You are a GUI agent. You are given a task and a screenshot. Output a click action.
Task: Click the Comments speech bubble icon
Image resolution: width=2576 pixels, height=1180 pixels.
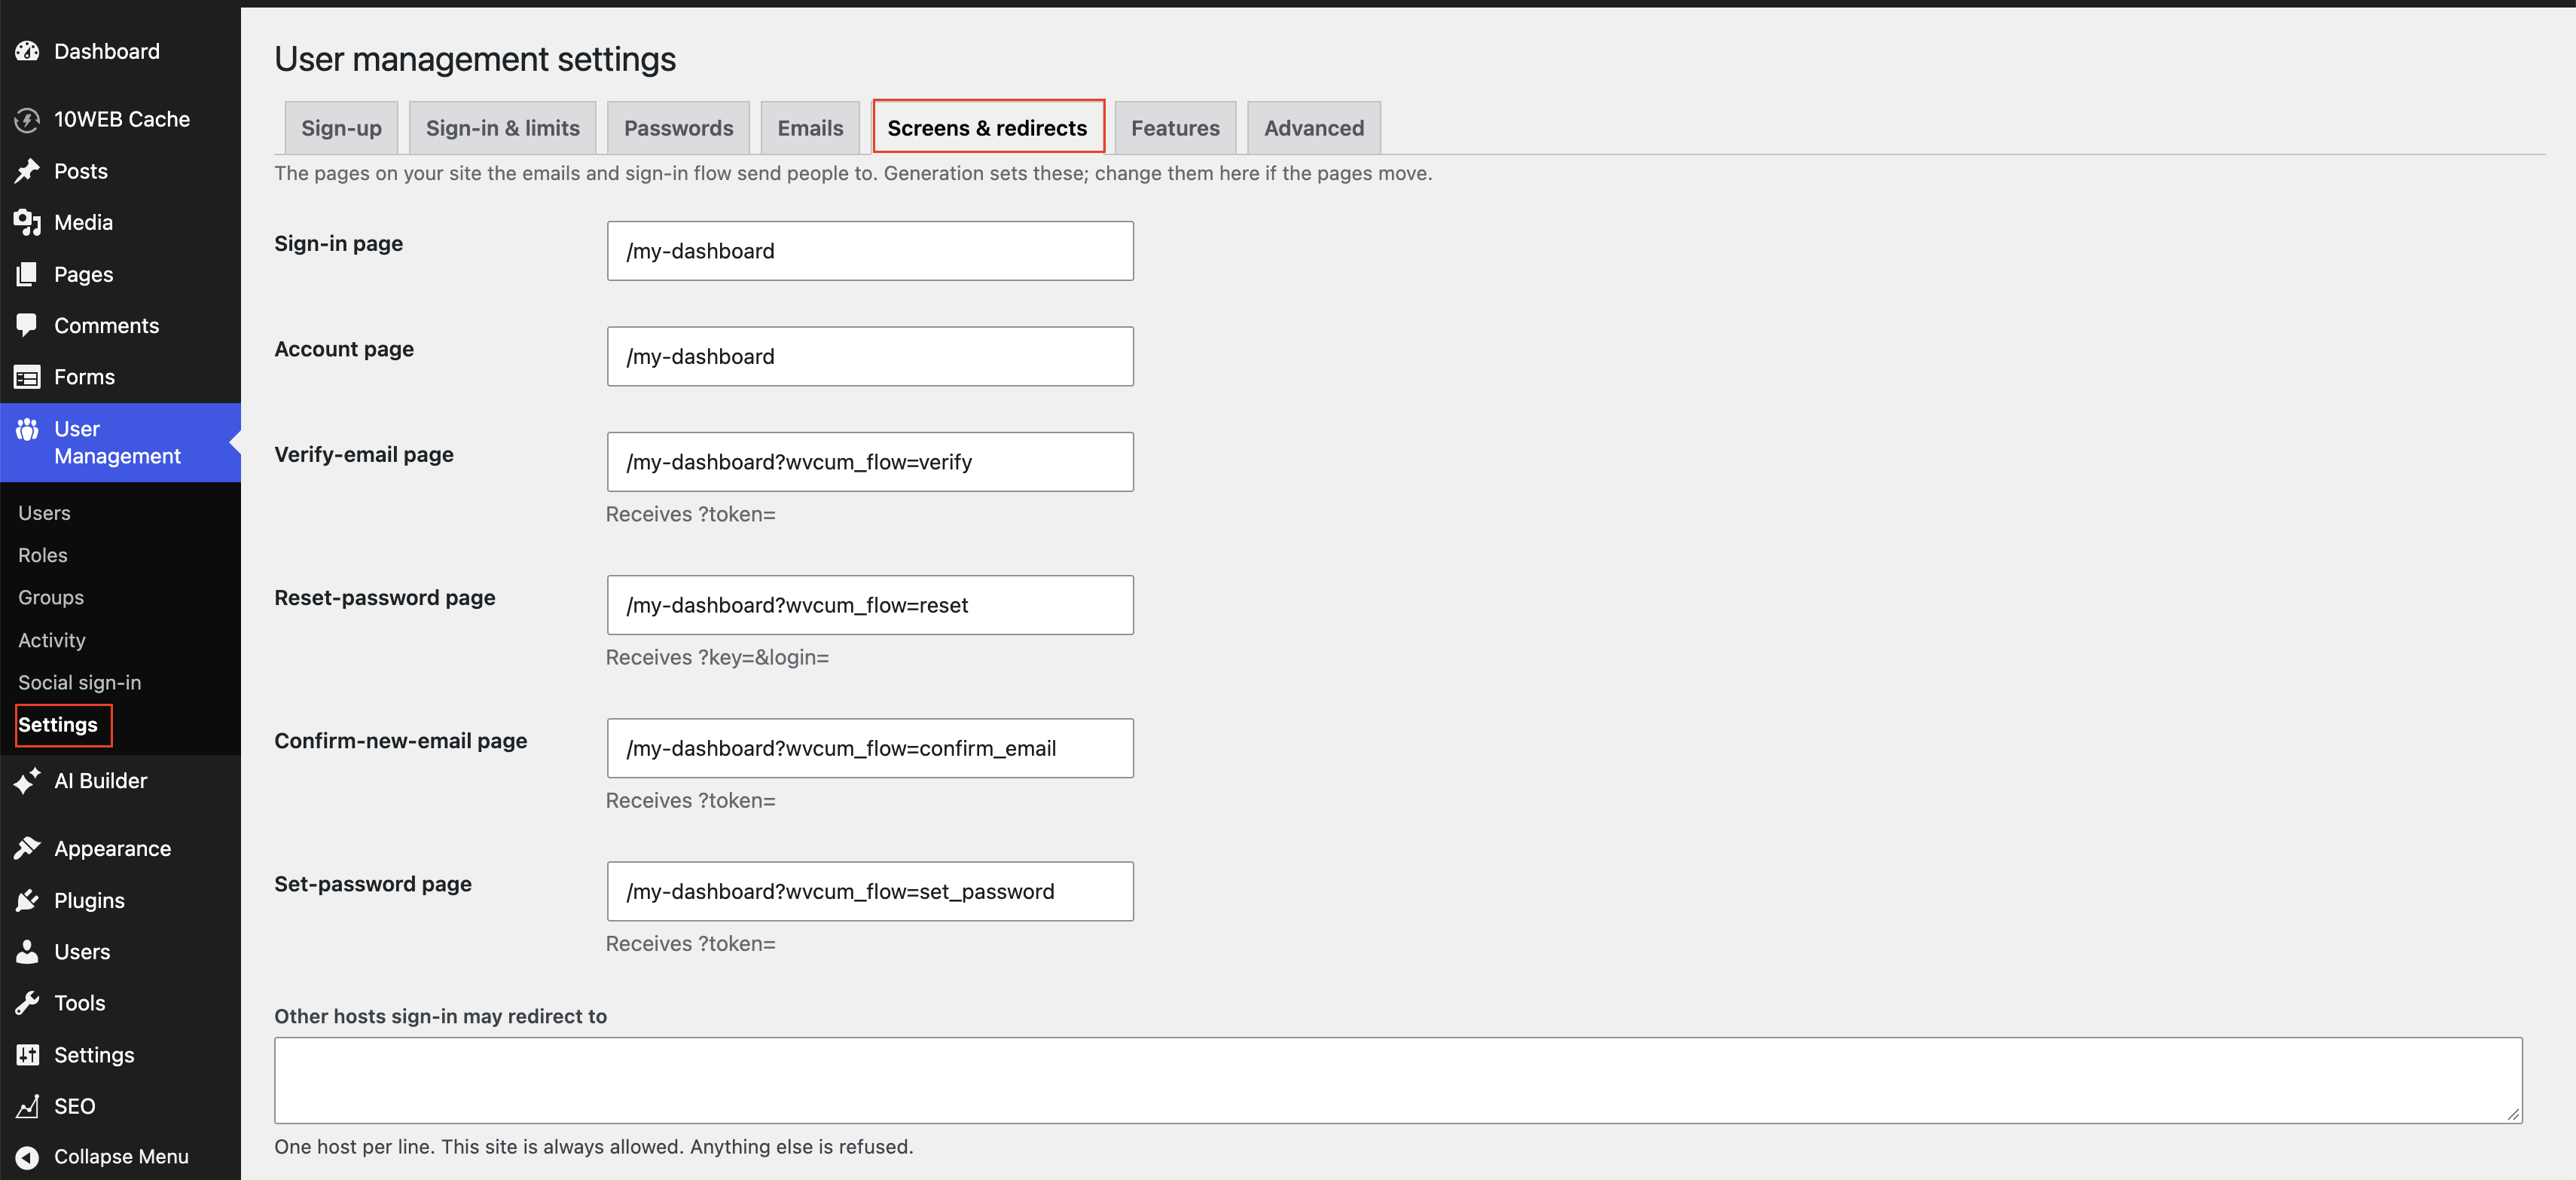coord(27,325)
